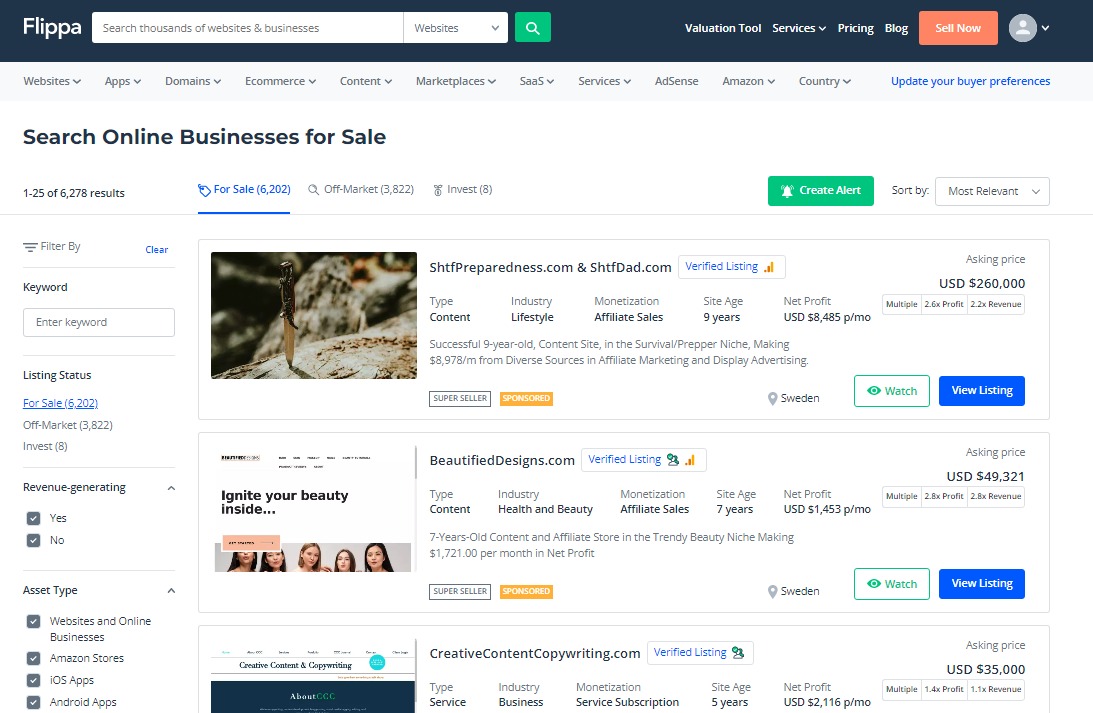Click the green search magnifier button
Image resolution: width=1093 pixels, height=713 pixels.
point(533,28)
